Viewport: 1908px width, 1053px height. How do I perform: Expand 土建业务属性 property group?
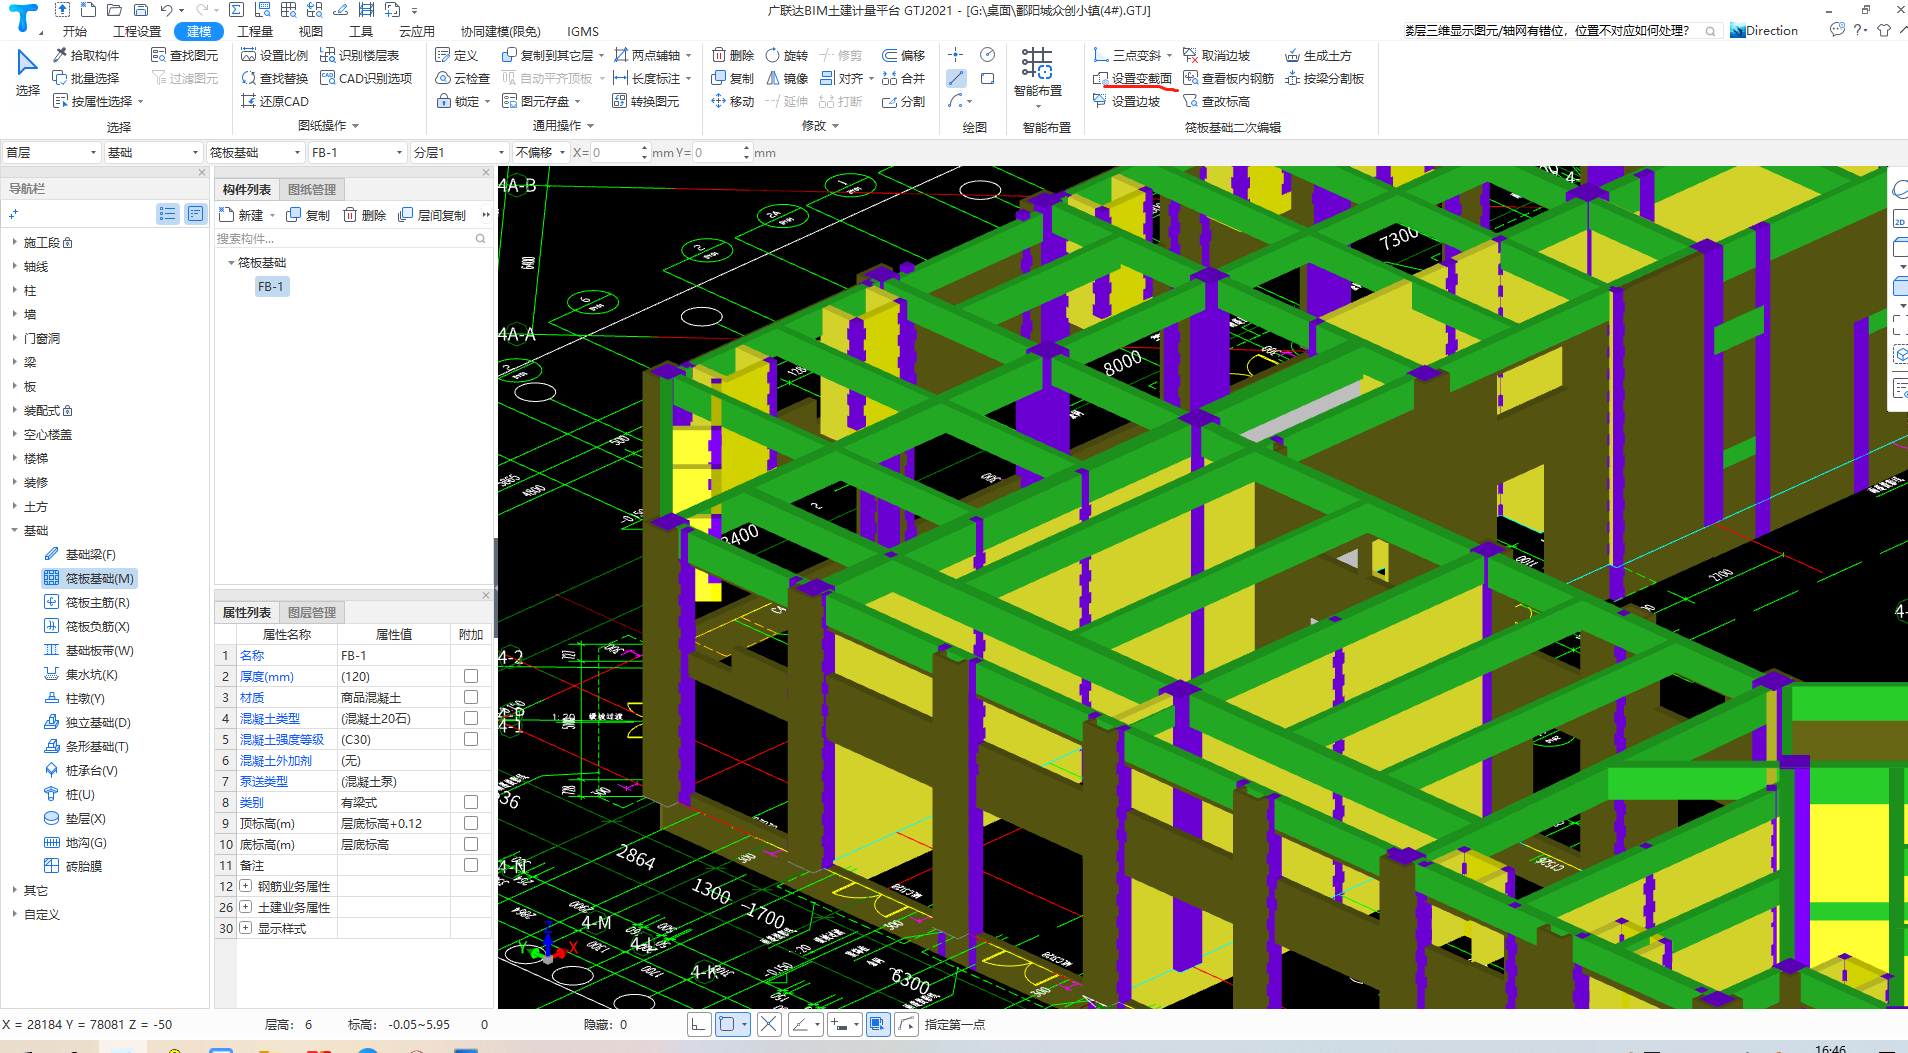pyautogui.click(x=245, y=907)
